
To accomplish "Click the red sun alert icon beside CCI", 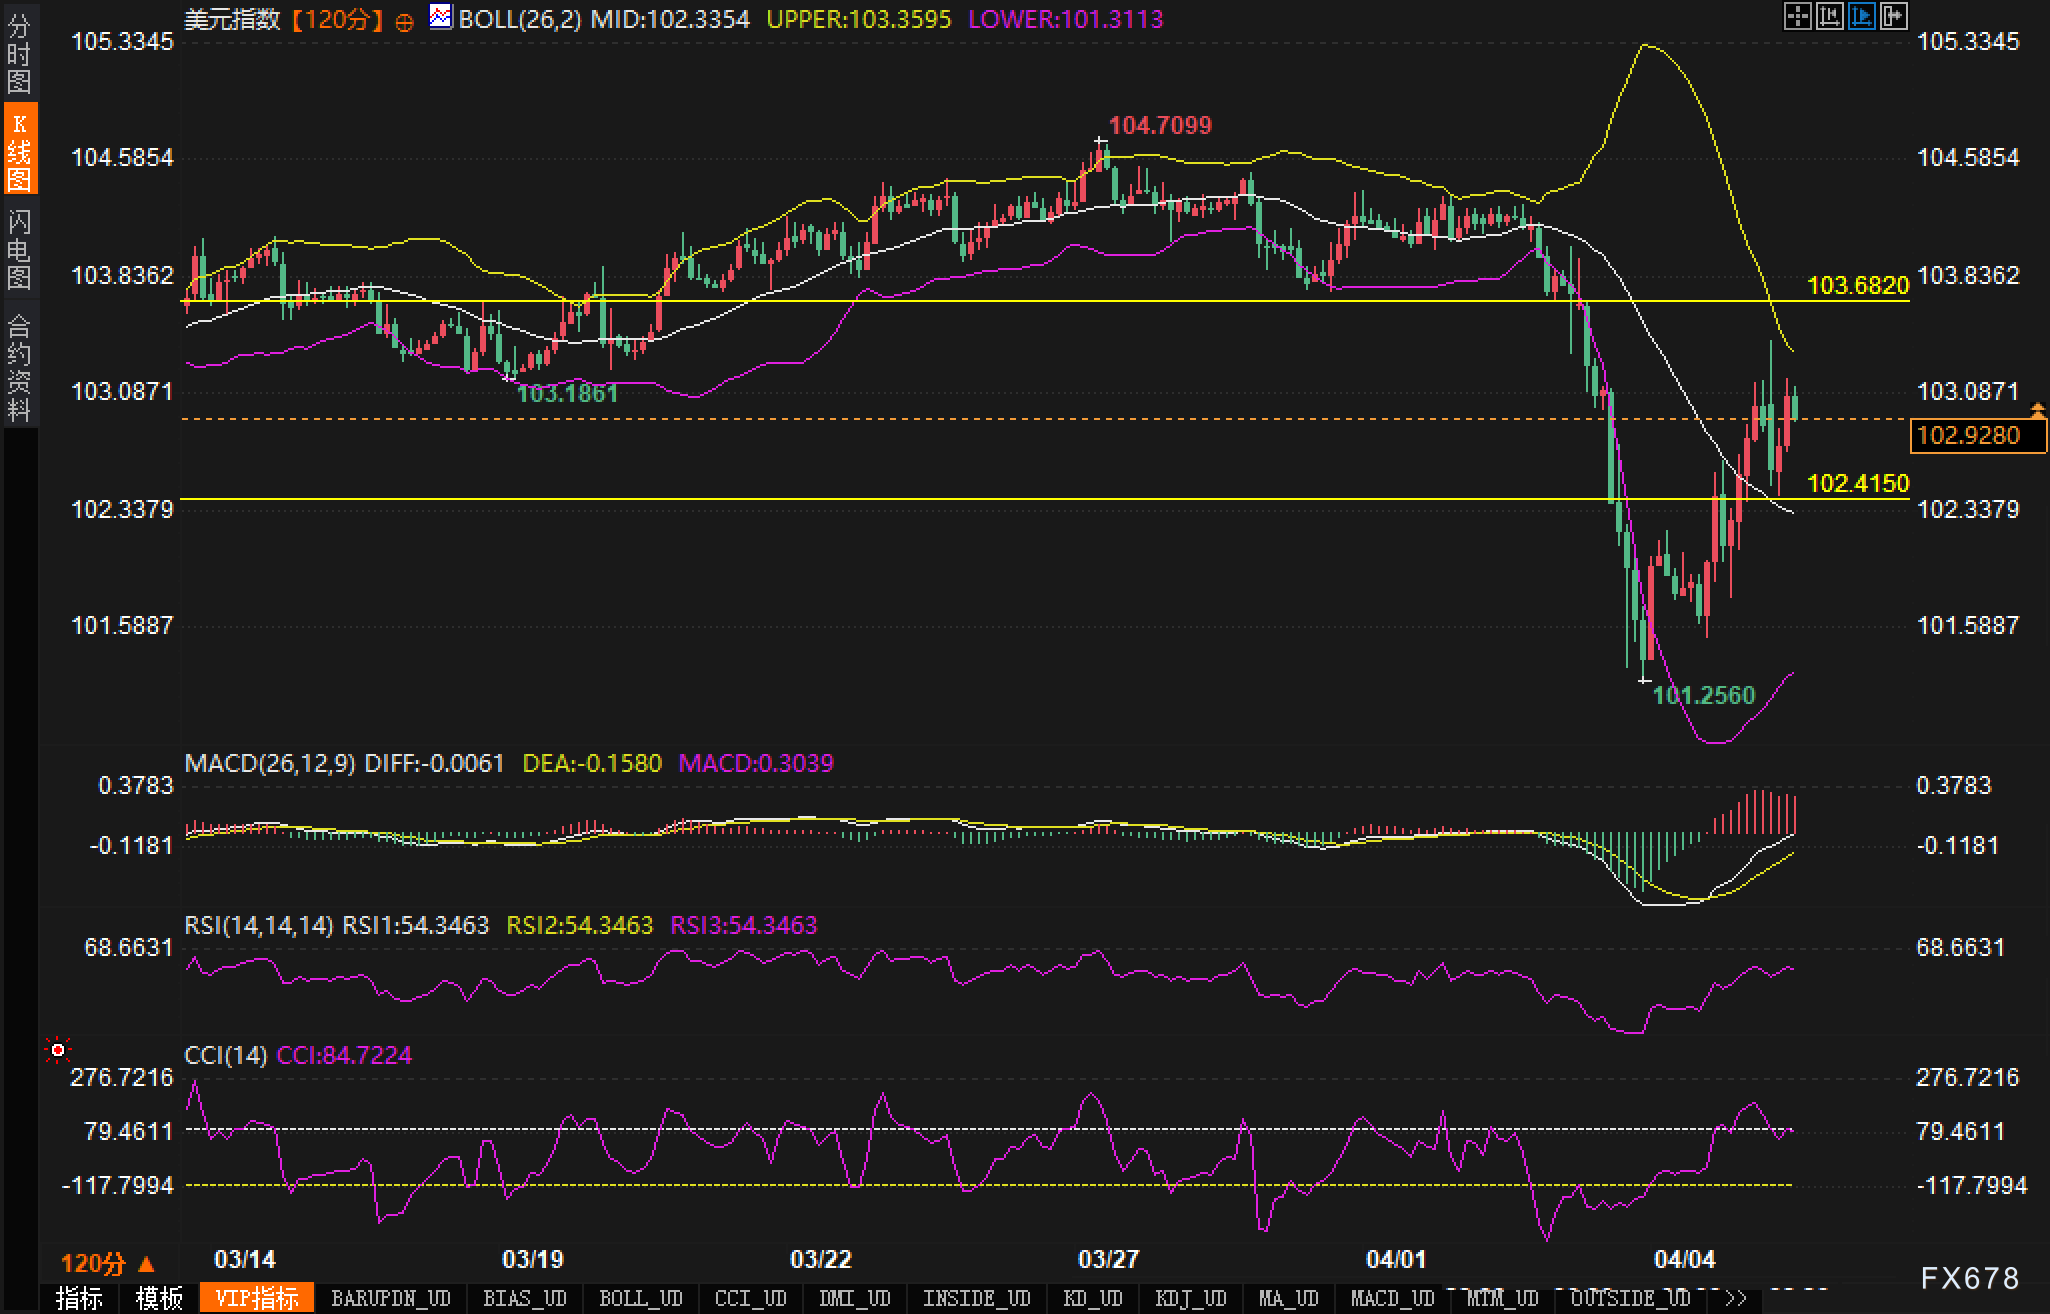I will 58,1050.
